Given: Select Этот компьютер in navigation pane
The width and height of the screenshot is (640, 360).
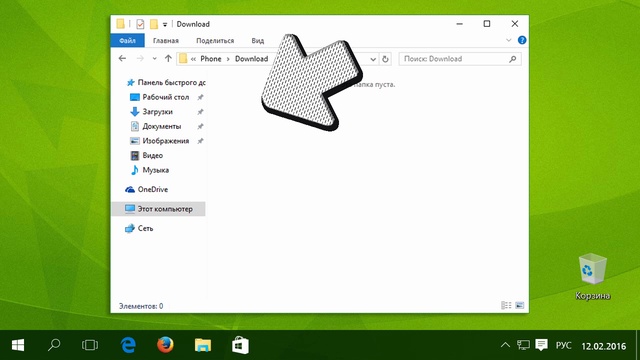Looking at the screenshot, I should 159,209.
